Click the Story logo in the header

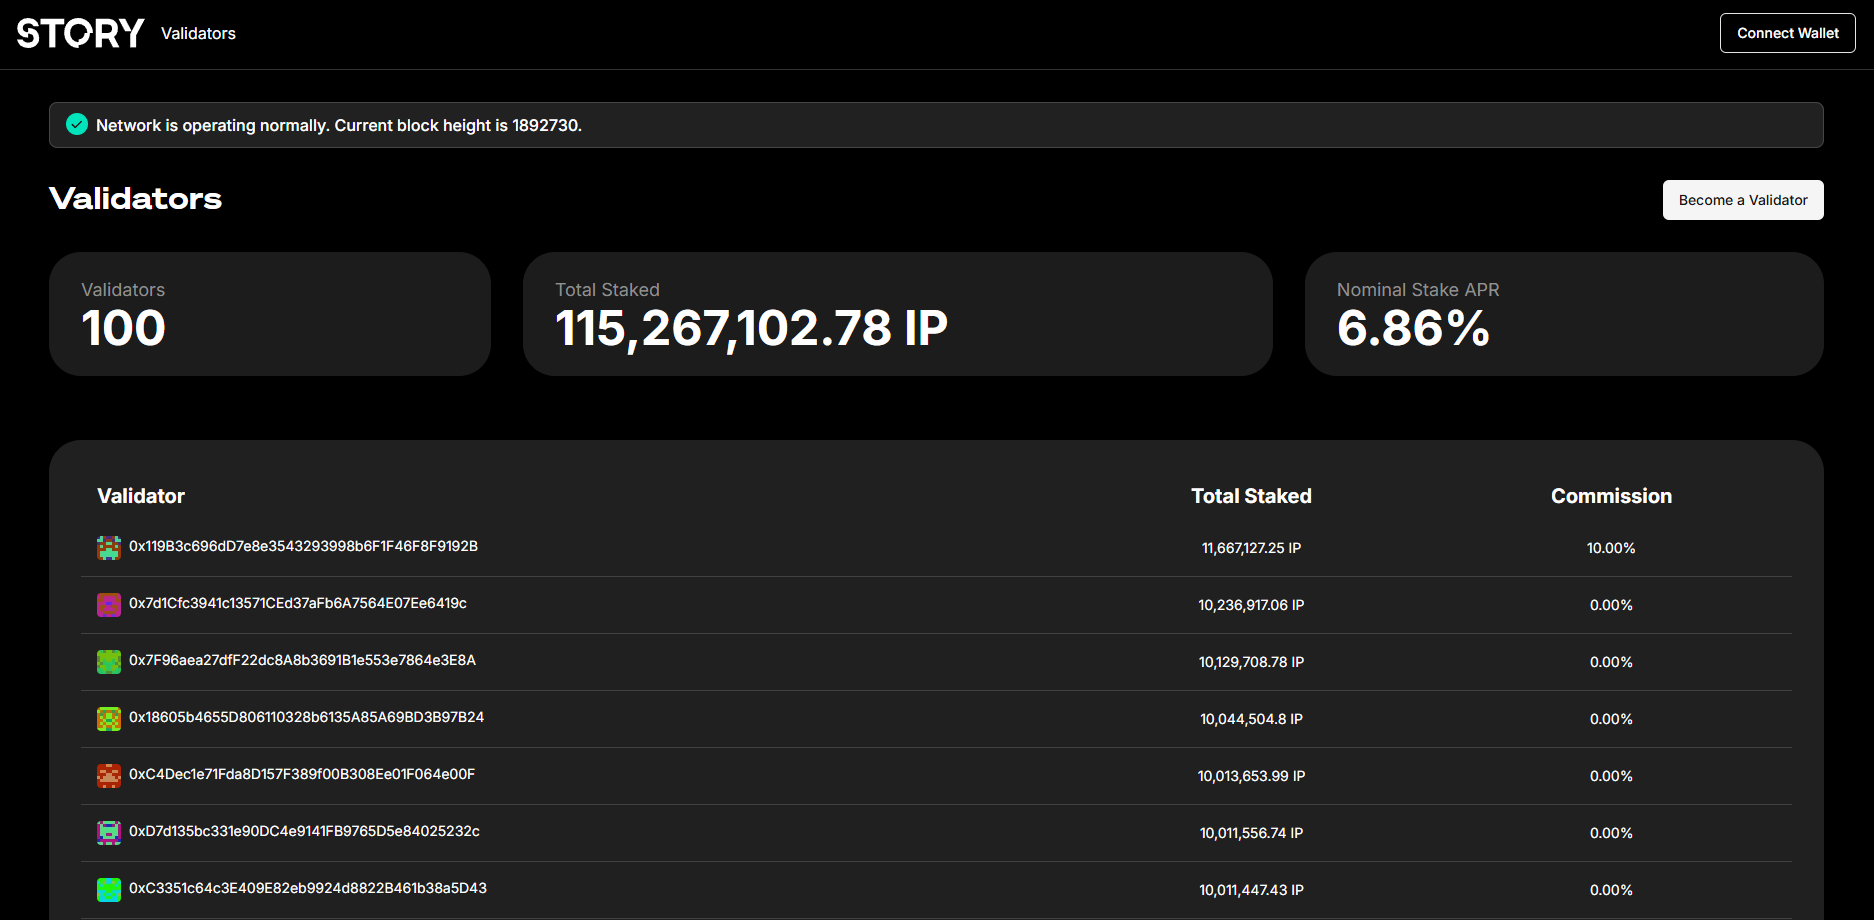coord(80,33)
